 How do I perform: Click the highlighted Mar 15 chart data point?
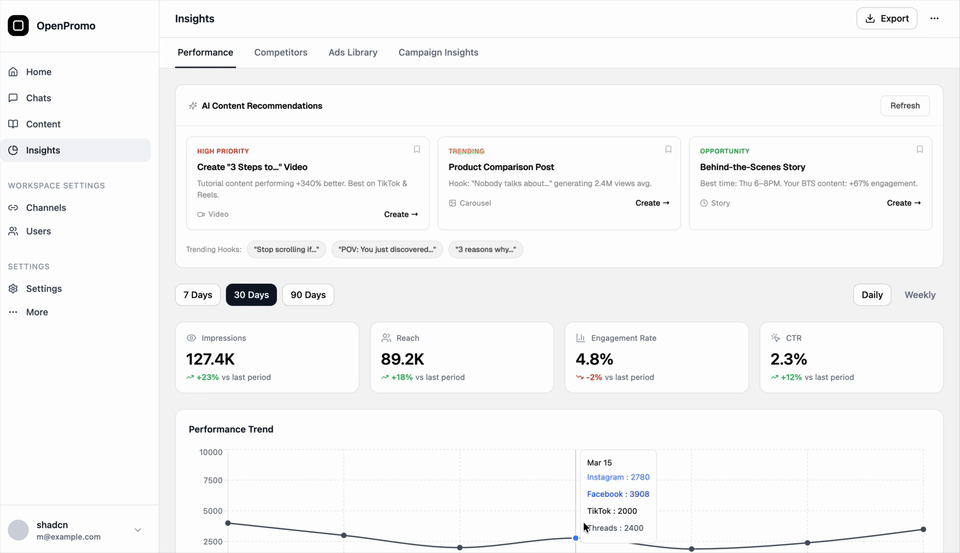click(x=576, y=538)
